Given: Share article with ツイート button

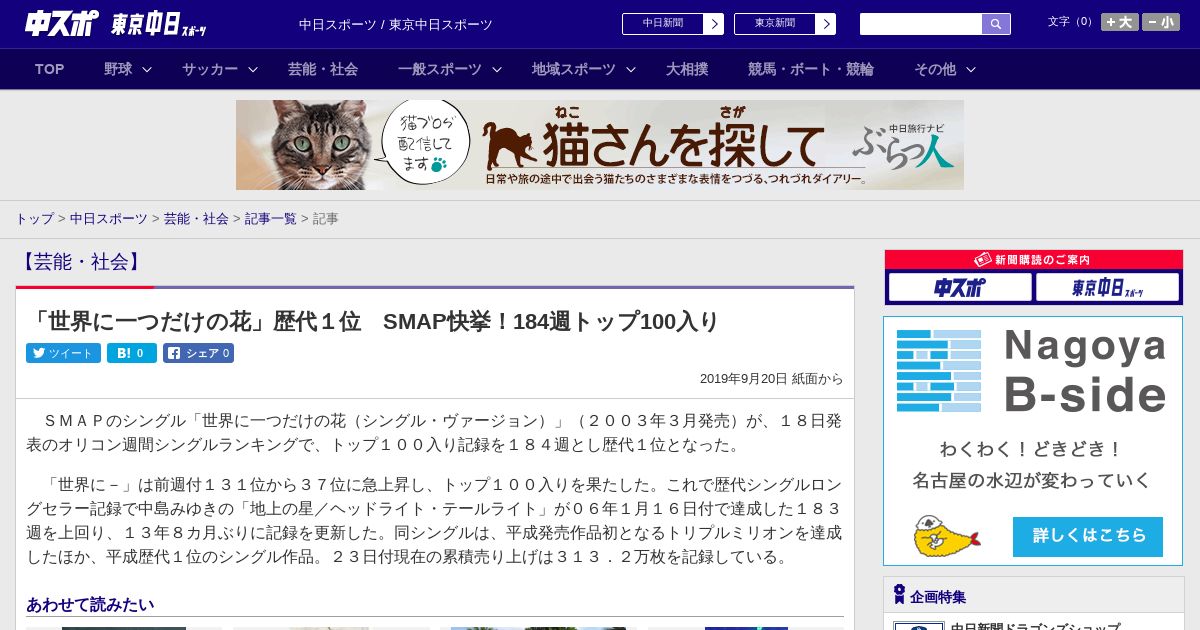Looking at the screenshot, I should [63, 353].
